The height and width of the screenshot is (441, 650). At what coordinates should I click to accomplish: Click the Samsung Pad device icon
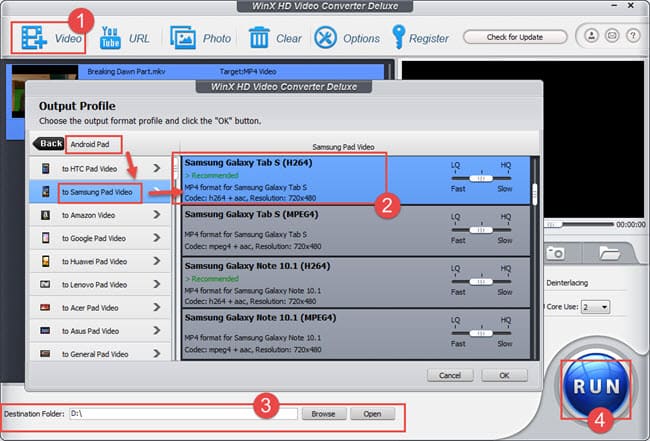point(45,191)
